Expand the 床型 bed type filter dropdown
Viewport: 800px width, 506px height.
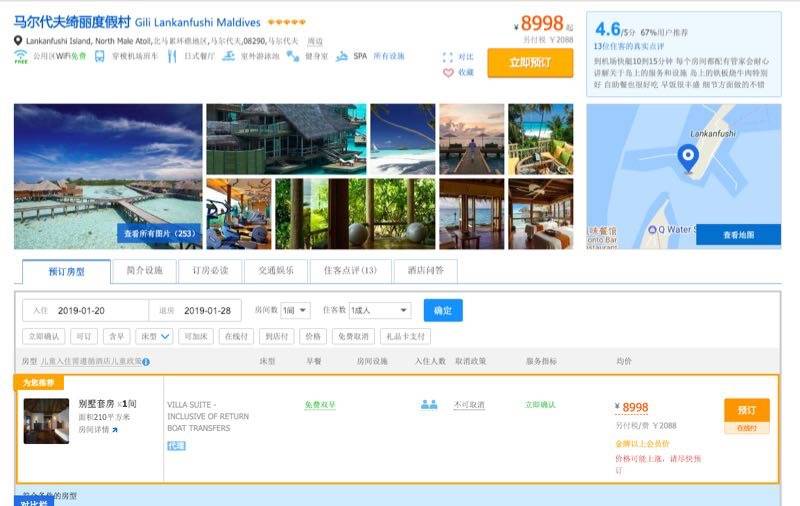click(155, 337)
